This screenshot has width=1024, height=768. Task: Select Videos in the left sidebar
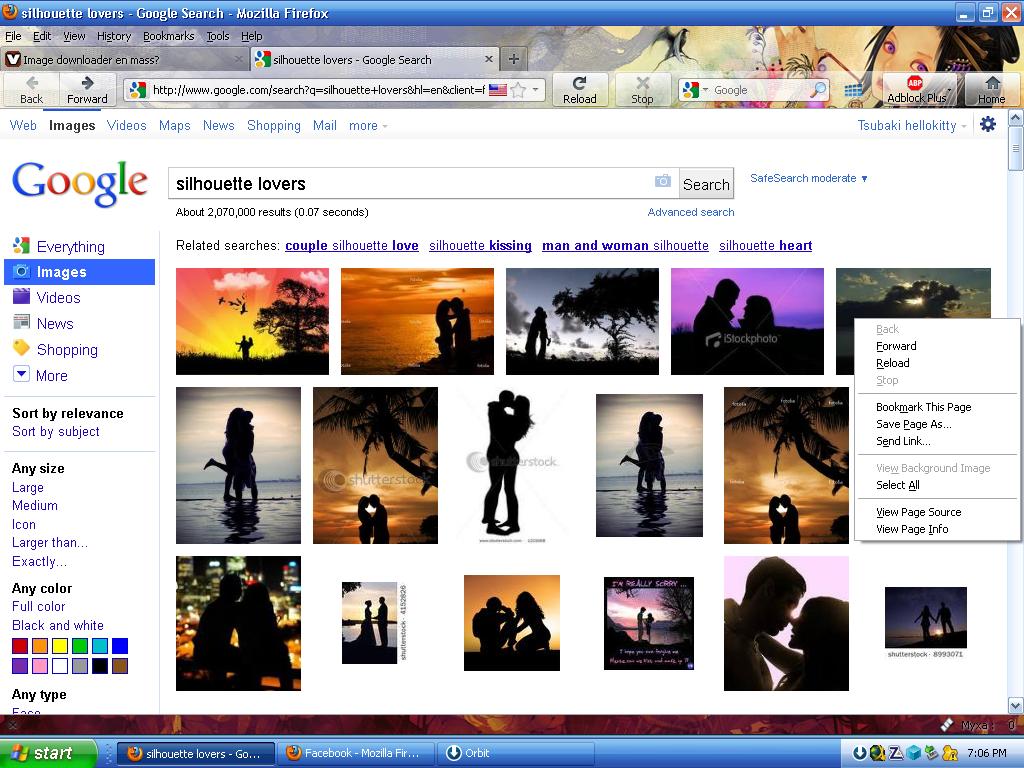58,298
